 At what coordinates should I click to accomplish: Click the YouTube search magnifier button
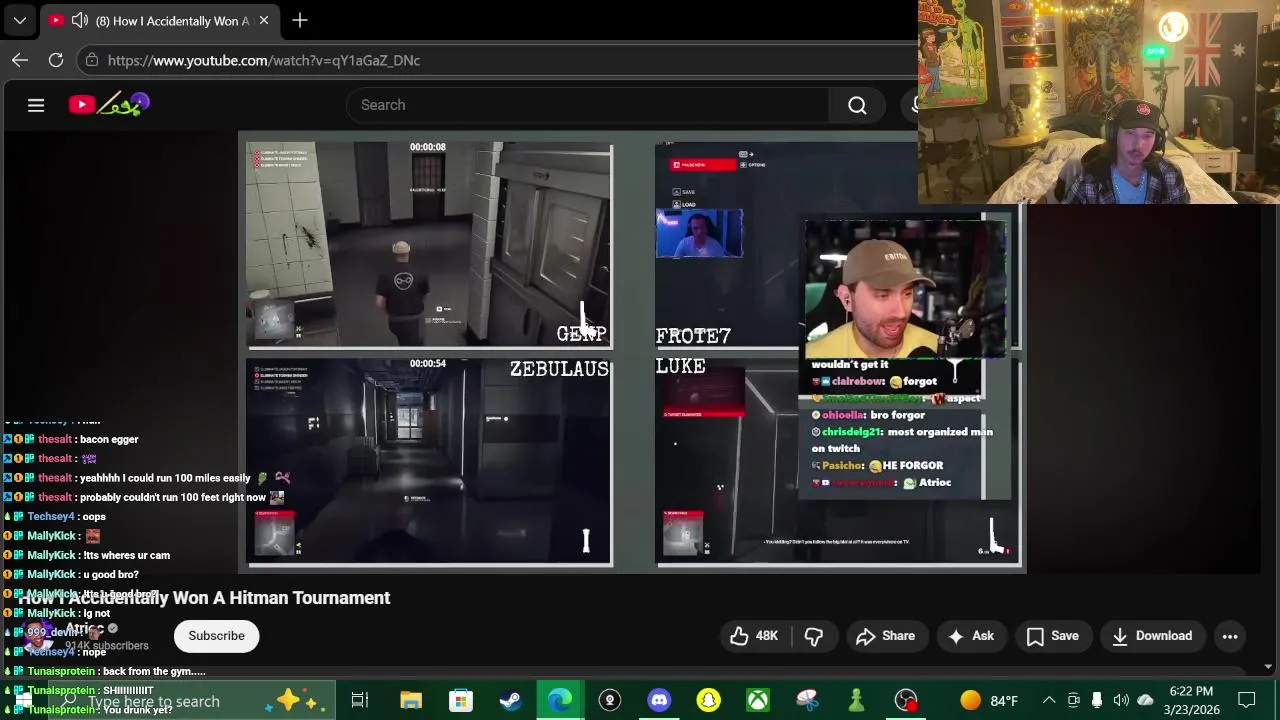click(857, 105)
